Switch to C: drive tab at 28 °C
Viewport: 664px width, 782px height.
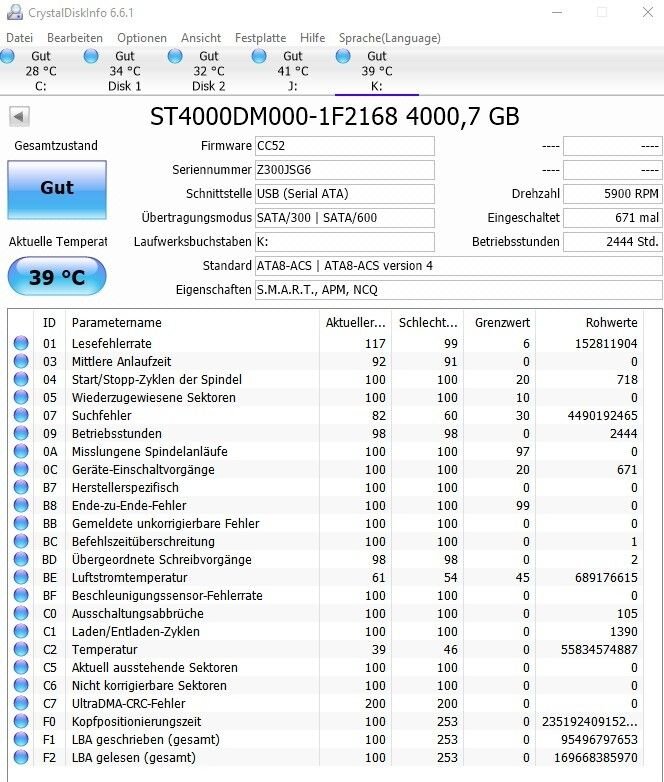41,71
